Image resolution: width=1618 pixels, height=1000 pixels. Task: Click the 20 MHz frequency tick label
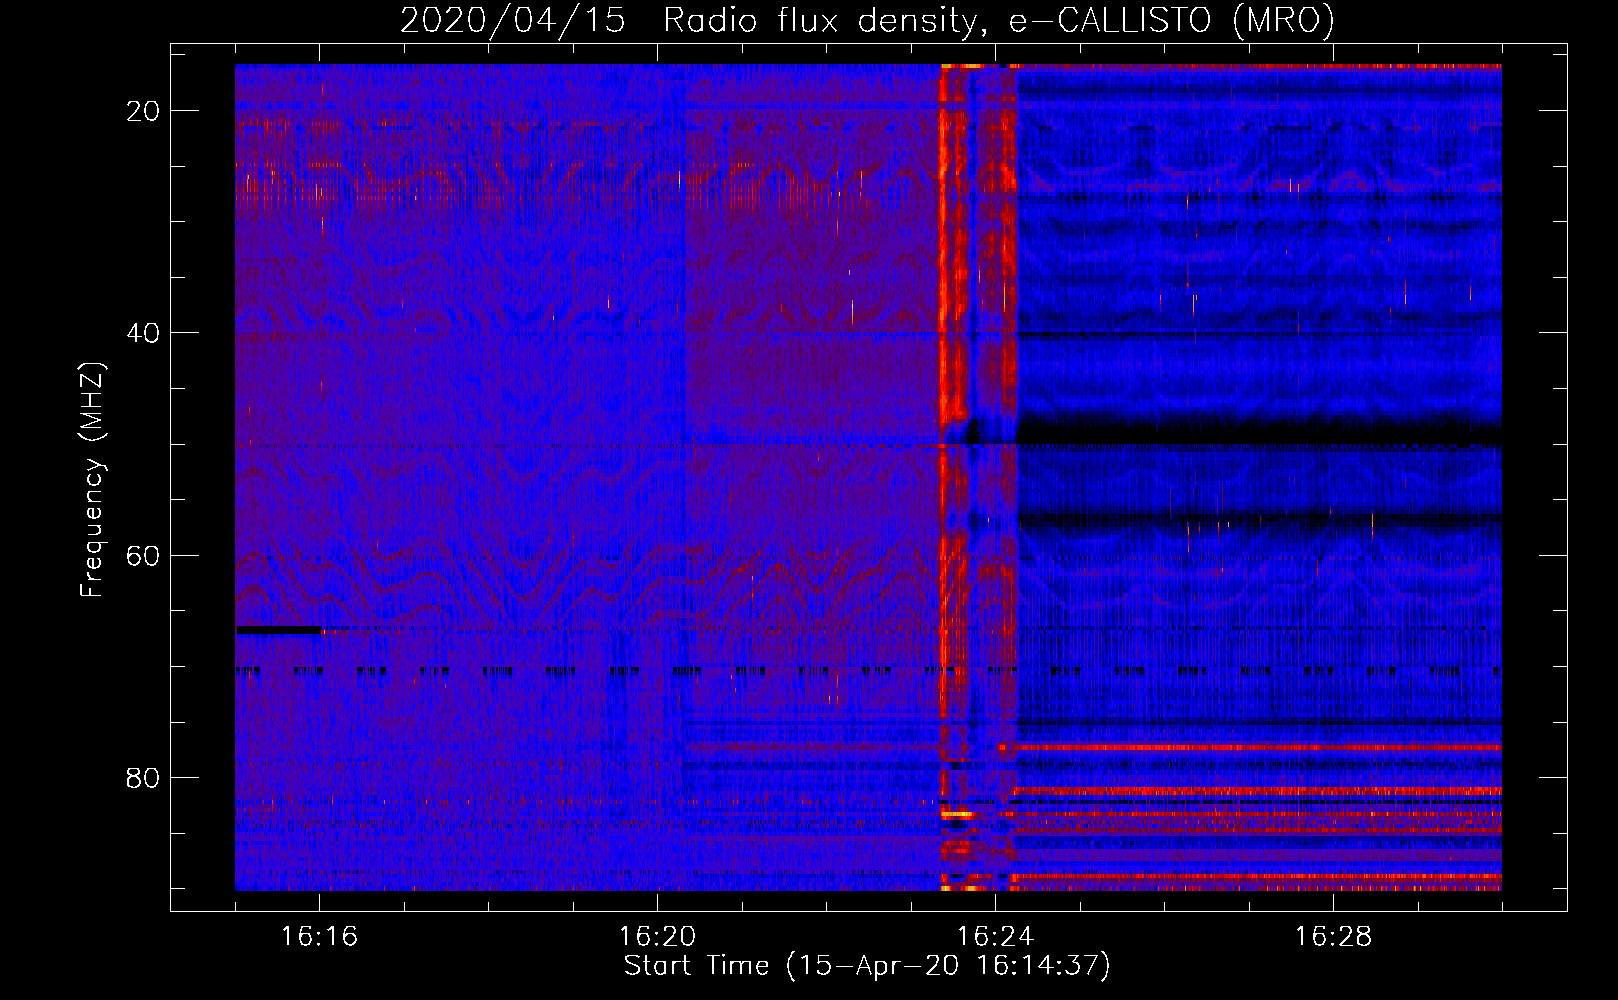pos(143,111)
